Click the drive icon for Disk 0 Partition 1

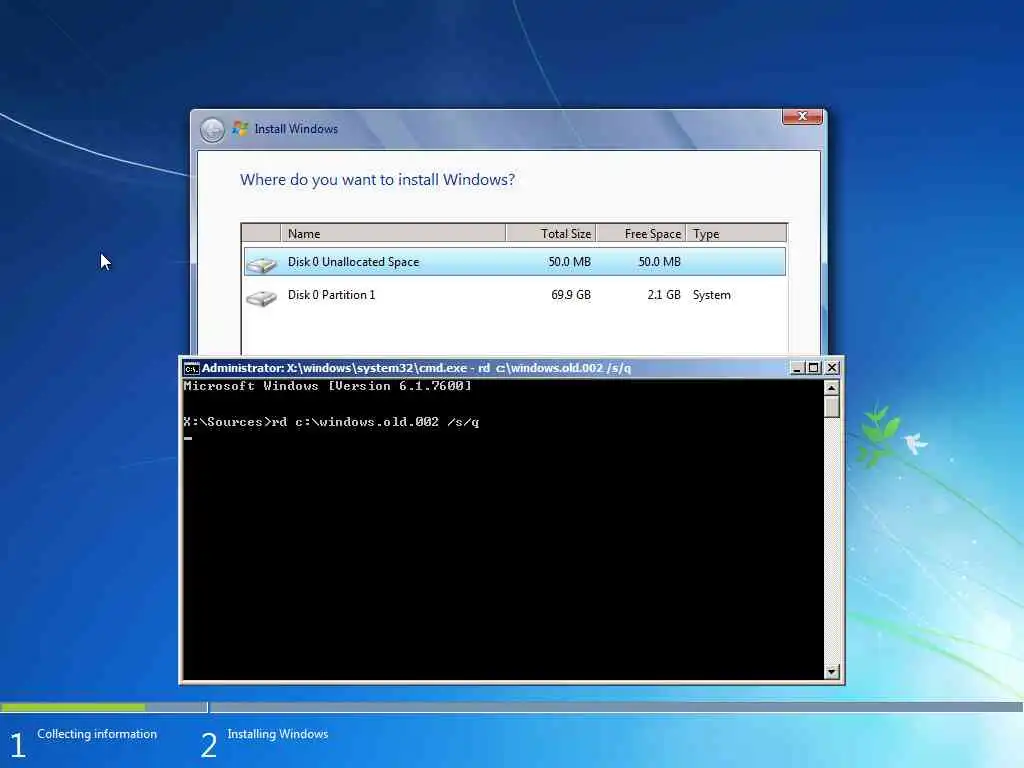261,298
